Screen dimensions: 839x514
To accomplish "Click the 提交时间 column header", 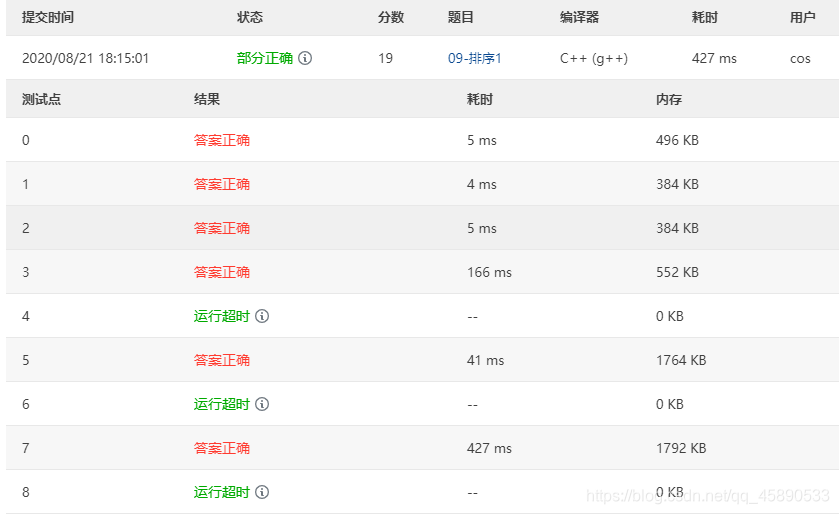I will pyautogui.click(x=48, y=17).
